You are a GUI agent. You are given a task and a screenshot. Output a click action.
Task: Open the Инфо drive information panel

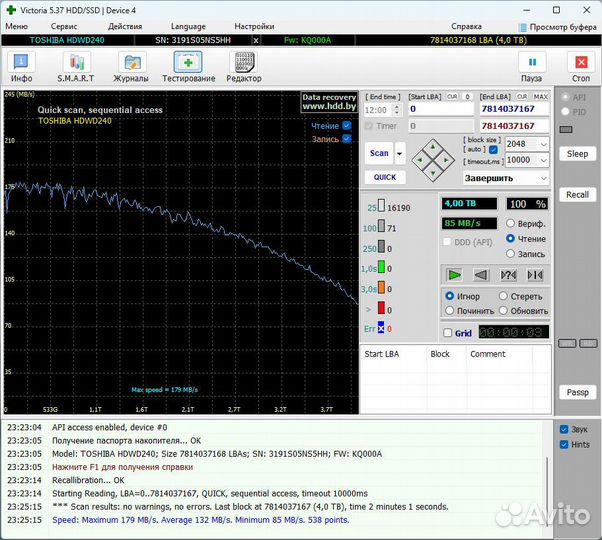tap(21, 66)
